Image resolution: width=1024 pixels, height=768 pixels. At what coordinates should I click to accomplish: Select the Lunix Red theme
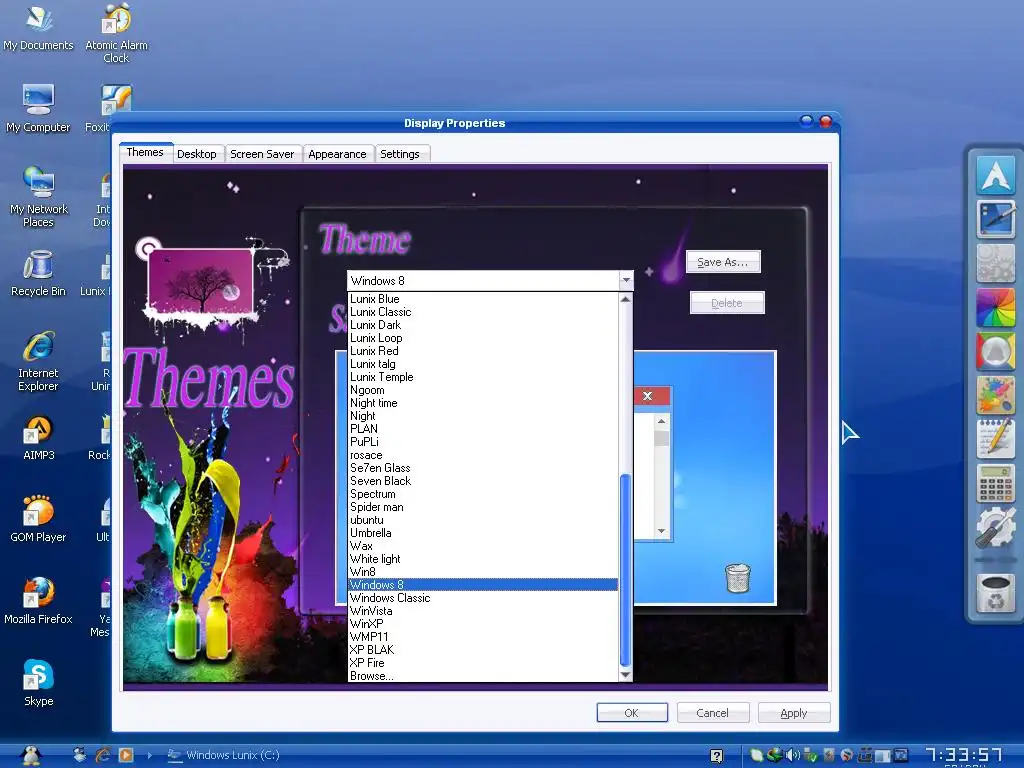pyautogui.click(x=483, y=351)
